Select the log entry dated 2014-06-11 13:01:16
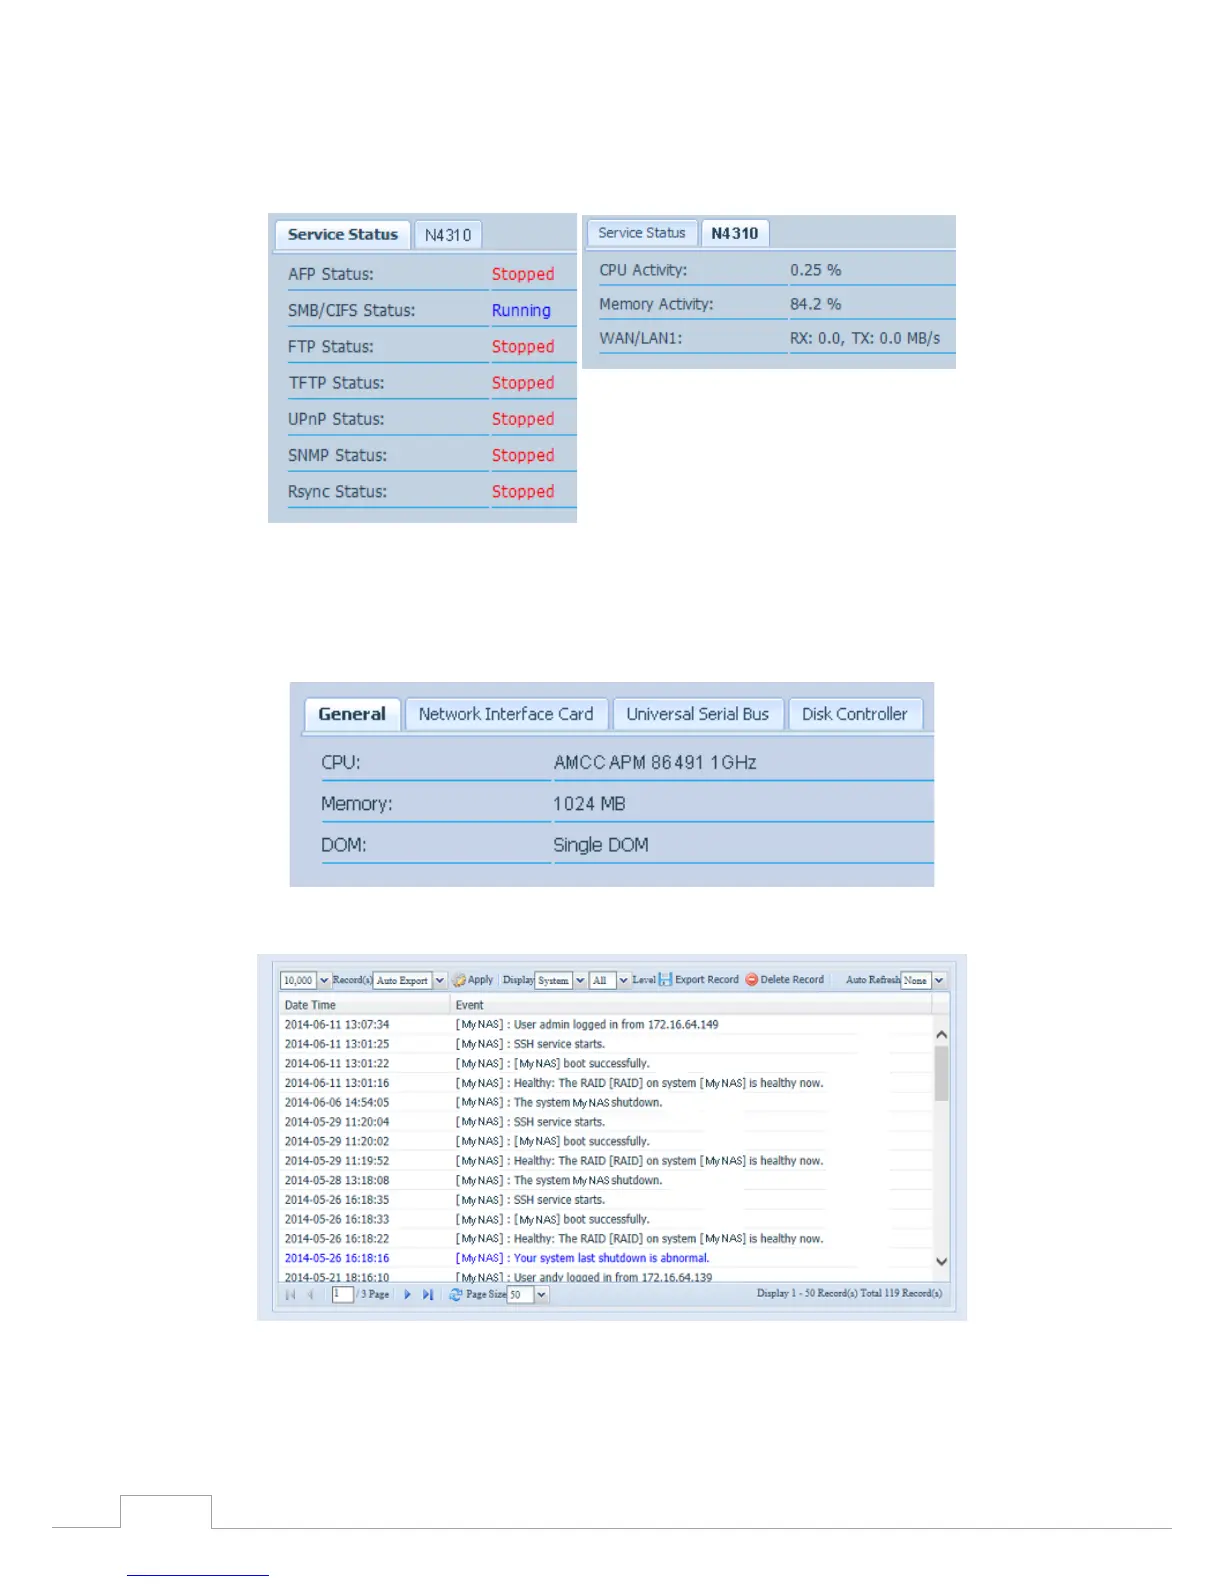The image size is (1224, 1584). (605, 1083)
